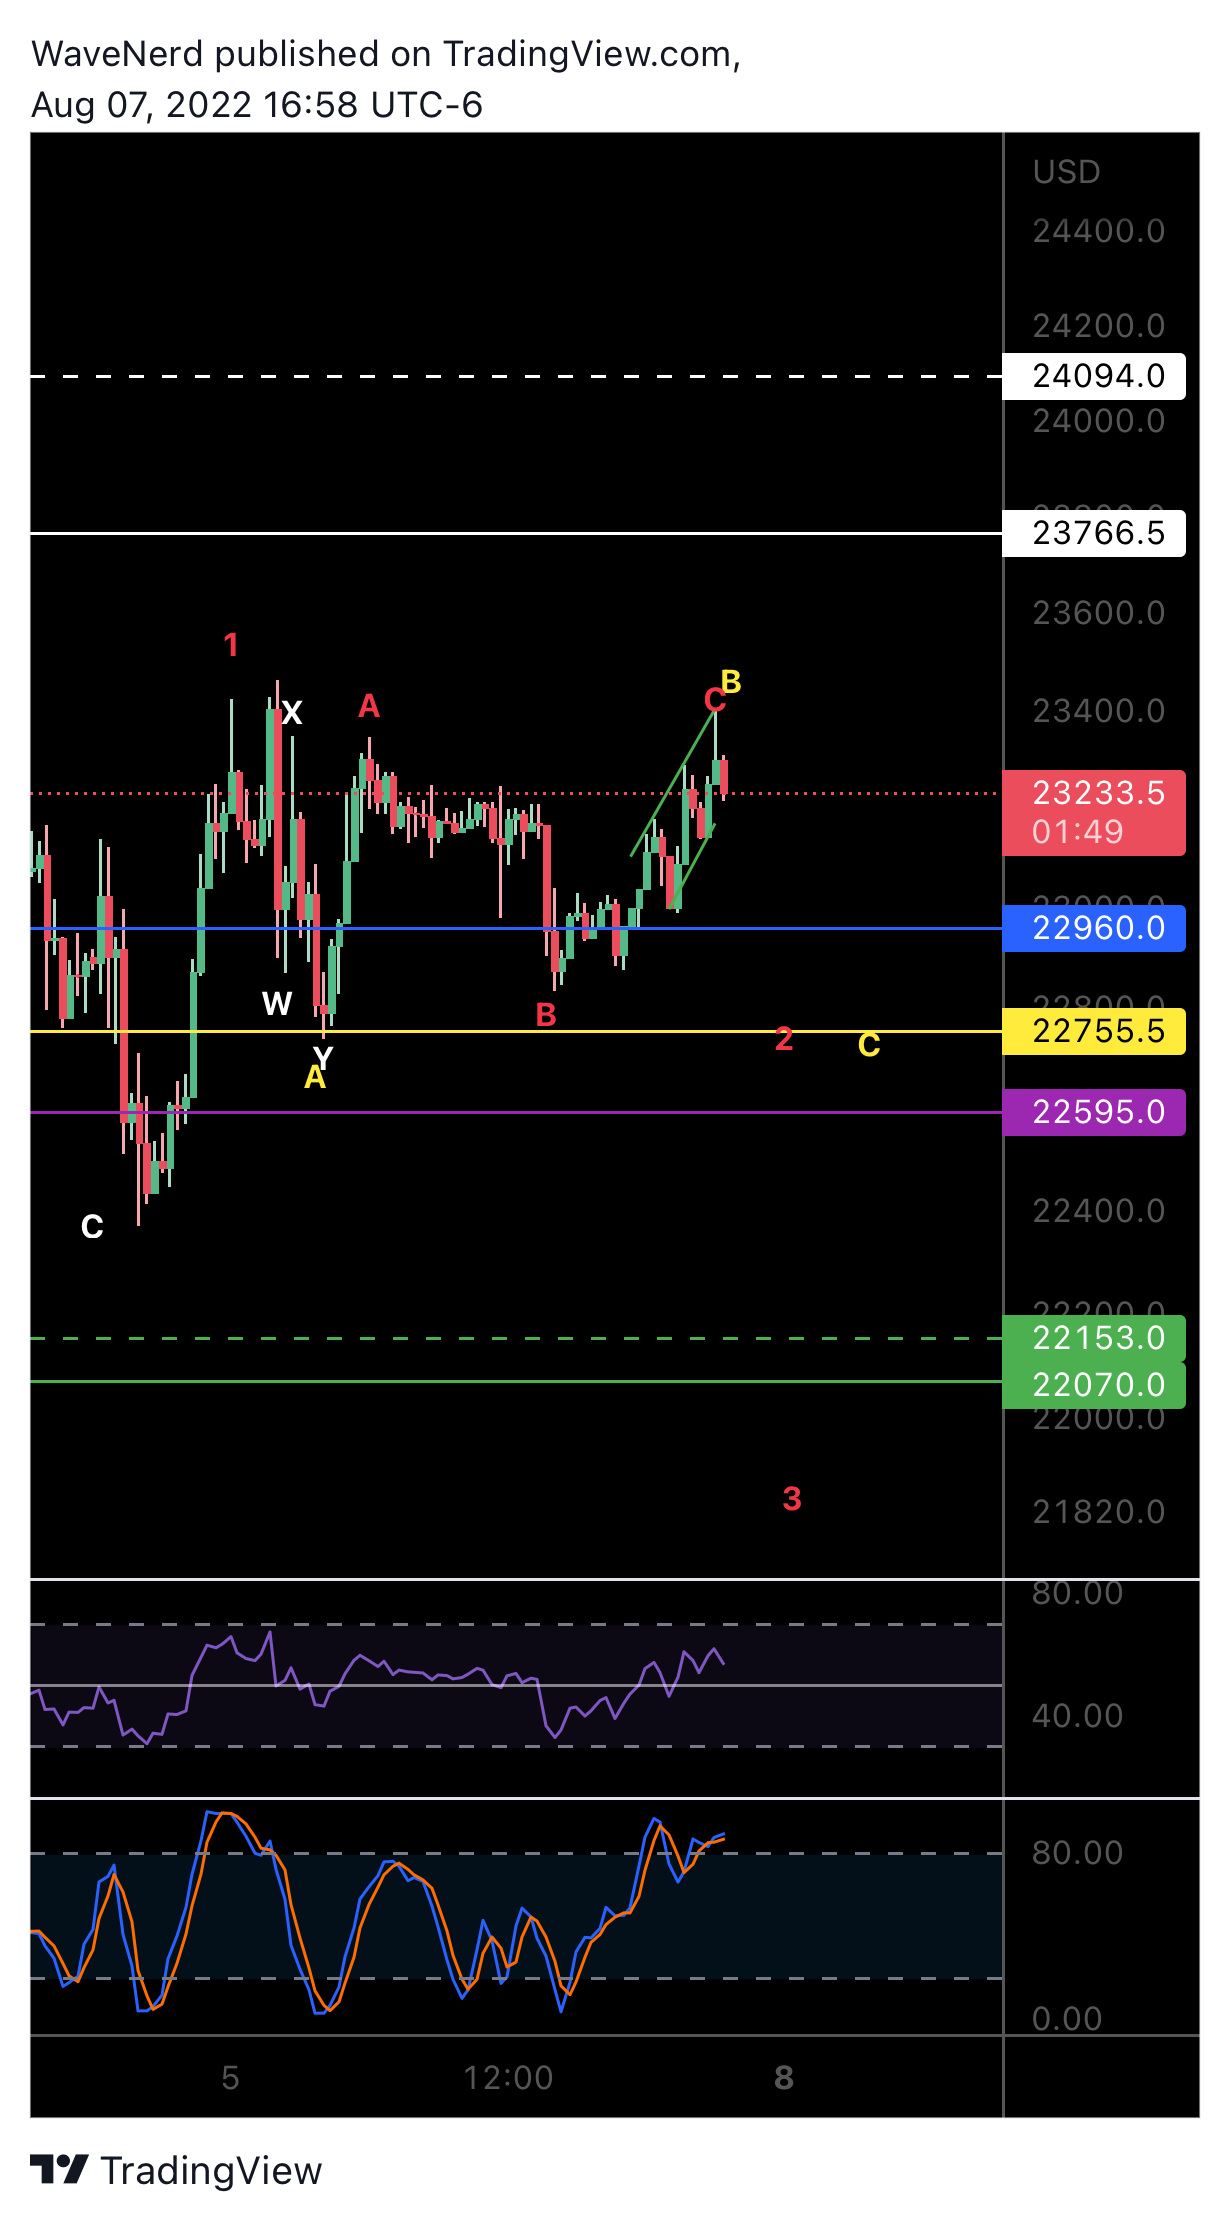Click the 12:00 time axis label
1230x2223 pixels.
(508, 2078)
